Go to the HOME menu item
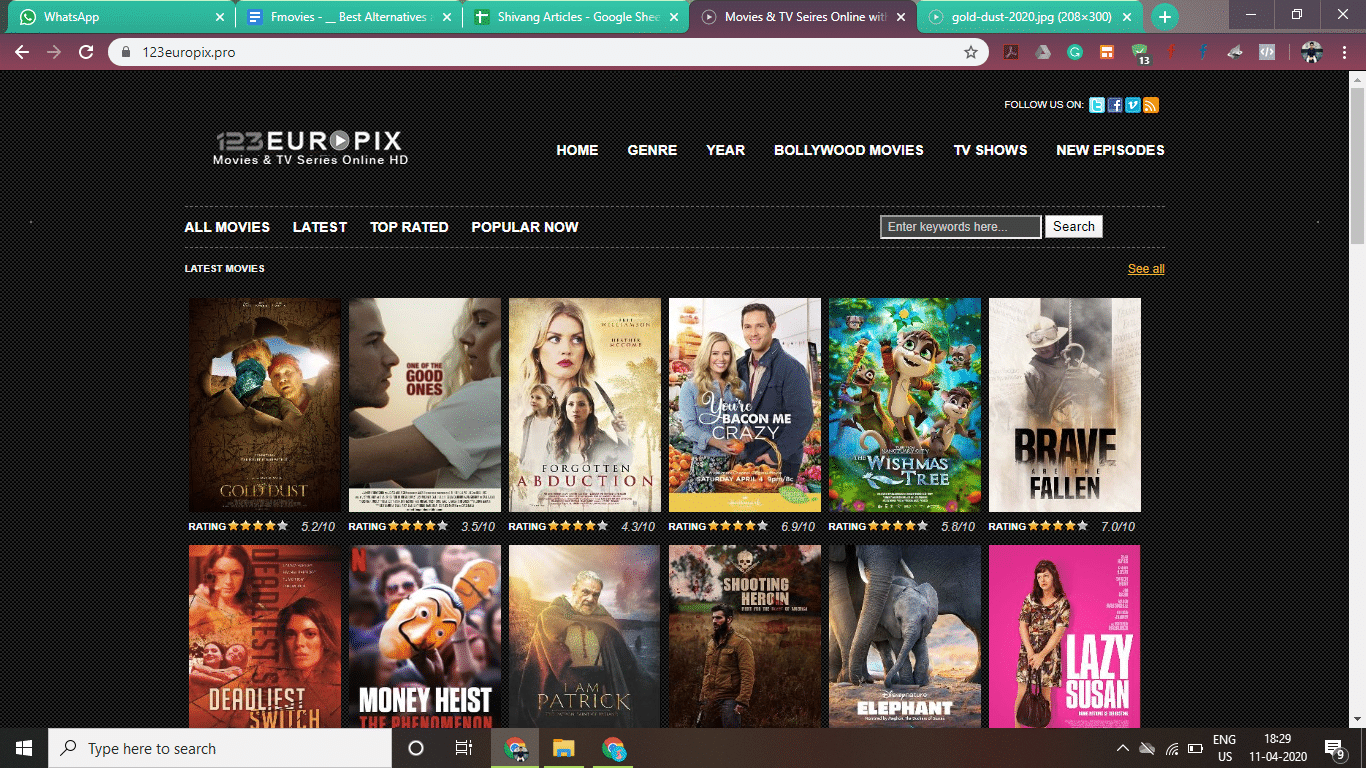Viewport: 1366px width, 768px height. point(577,150)
